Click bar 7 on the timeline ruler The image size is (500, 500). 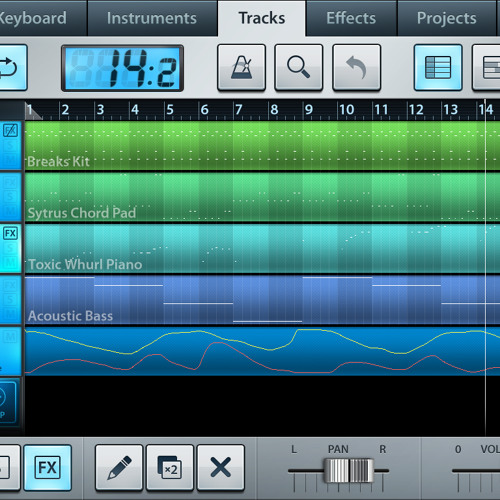(238, 109)
